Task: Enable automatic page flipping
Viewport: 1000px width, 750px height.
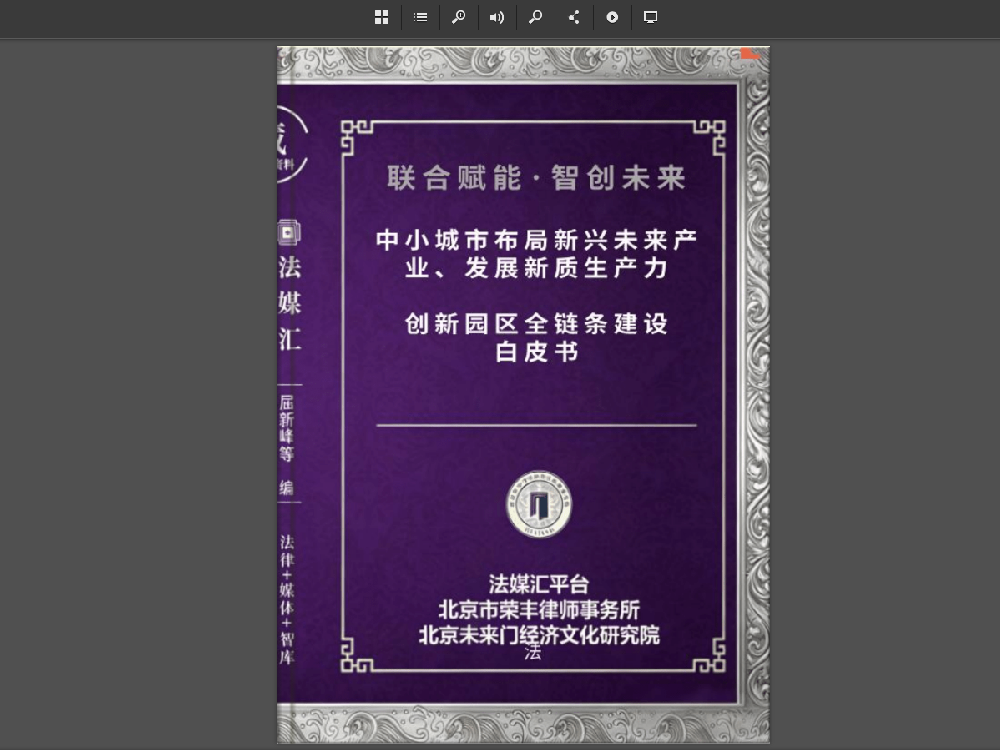Action: pyautogui.click(x=613, y=17)
